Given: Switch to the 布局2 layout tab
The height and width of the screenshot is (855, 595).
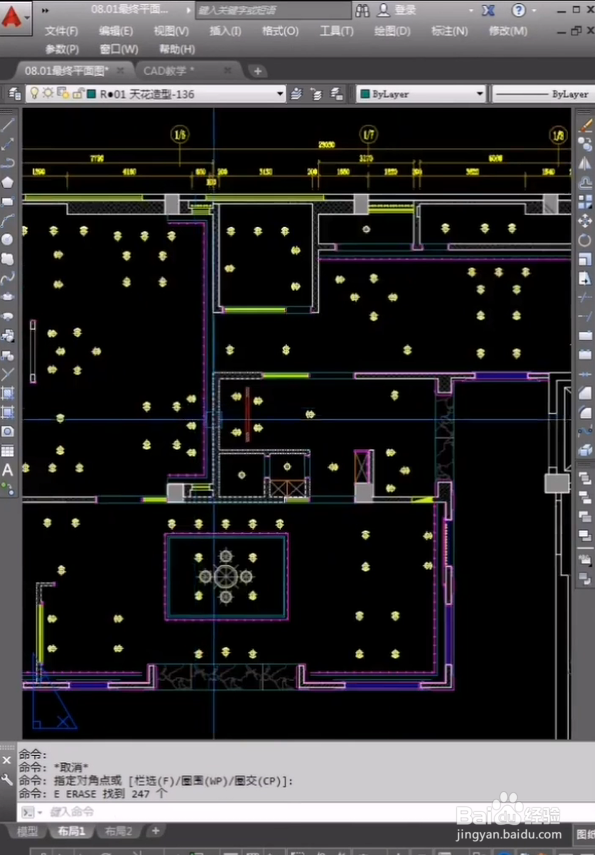Looking at the screenshot, I should click(118, 832).
